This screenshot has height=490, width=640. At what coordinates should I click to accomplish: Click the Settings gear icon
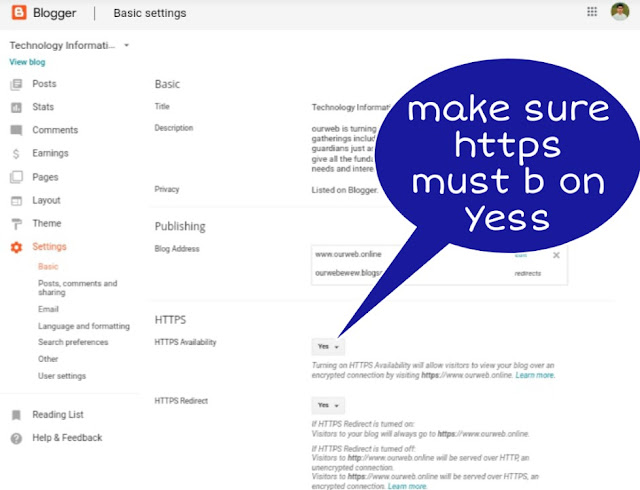coord(16,247)
